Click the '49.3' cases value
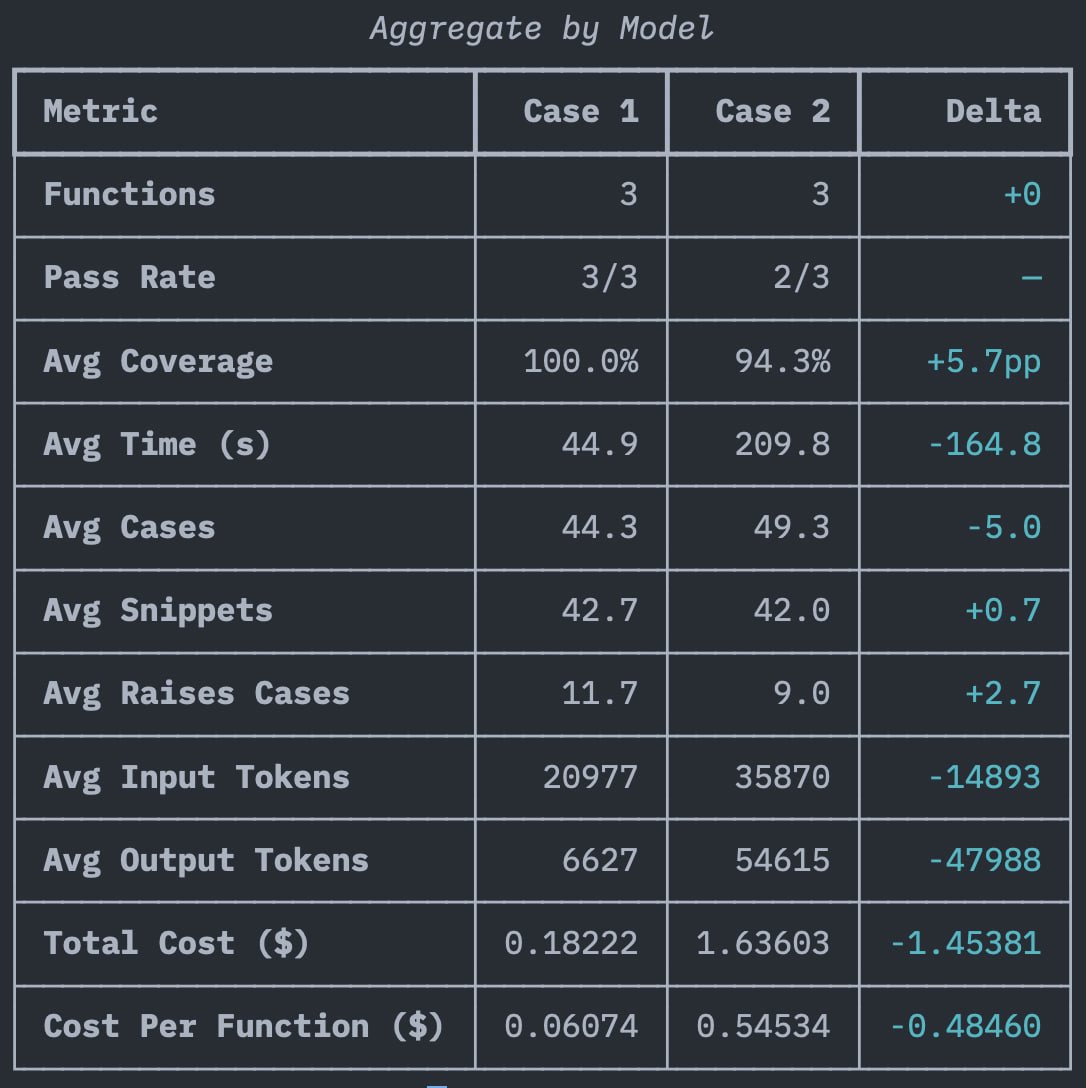1086x1088 pixels. 792,527
